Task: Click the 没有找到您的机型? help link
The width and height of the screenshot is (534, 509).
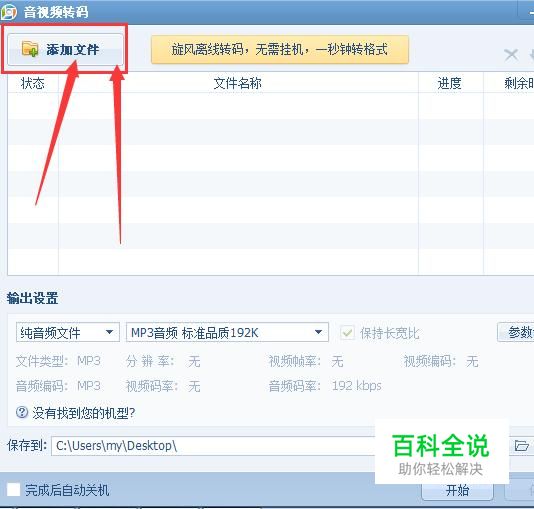Action: point(84,413)
